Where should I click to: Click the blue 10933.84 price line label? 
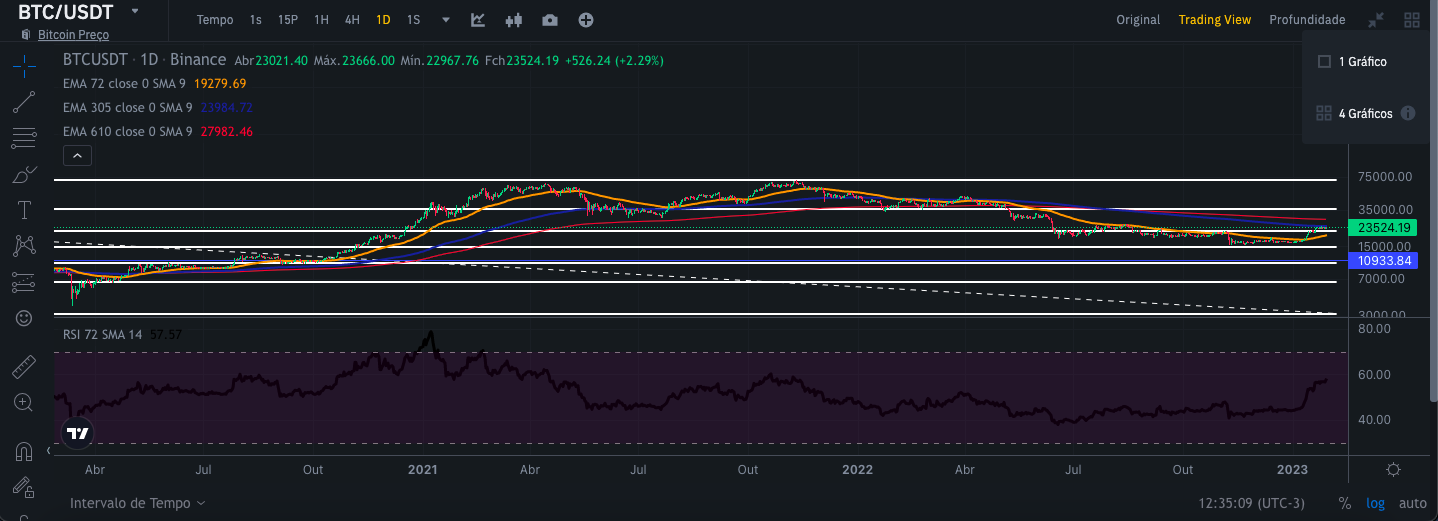(x=1383, y=260)
